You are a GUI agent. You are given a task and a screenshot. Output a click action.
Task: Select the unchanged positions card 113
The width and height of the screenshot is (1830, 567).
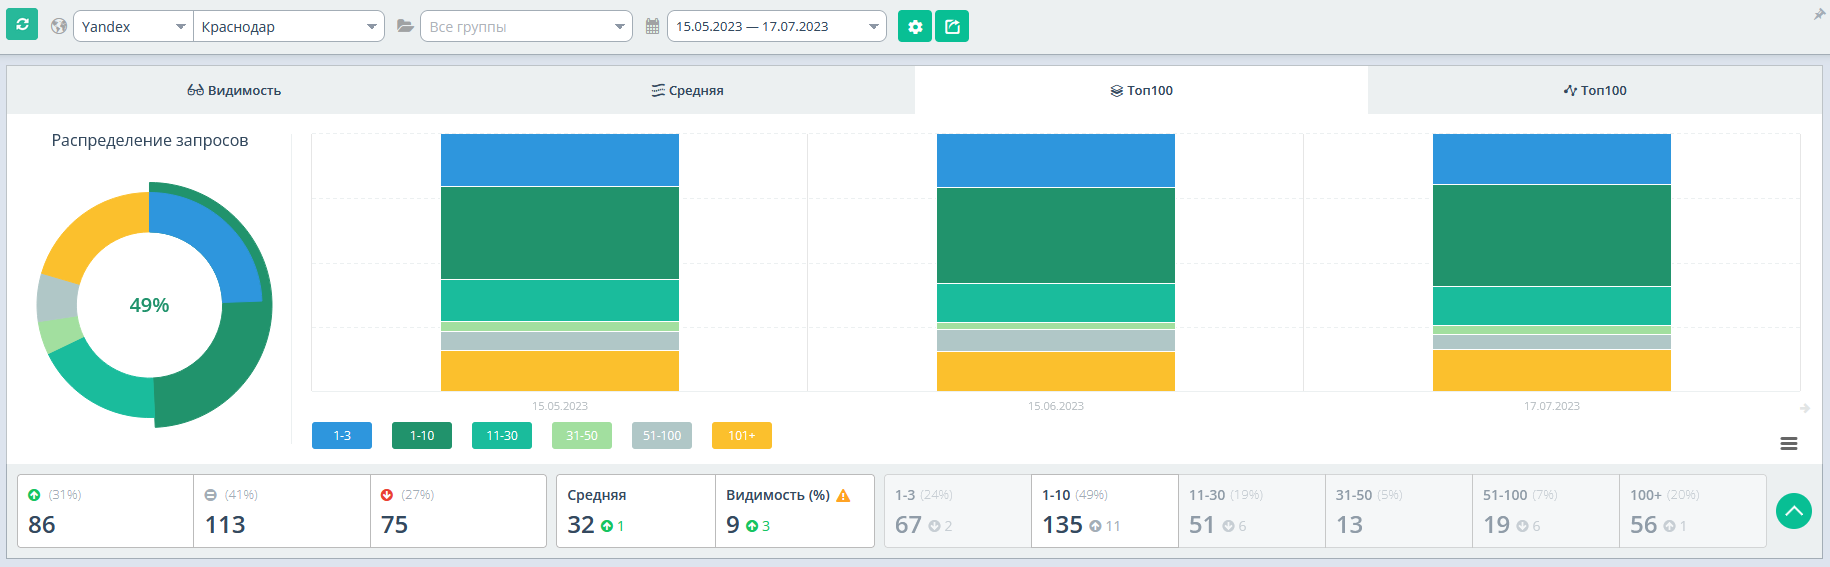coord(282,511)
